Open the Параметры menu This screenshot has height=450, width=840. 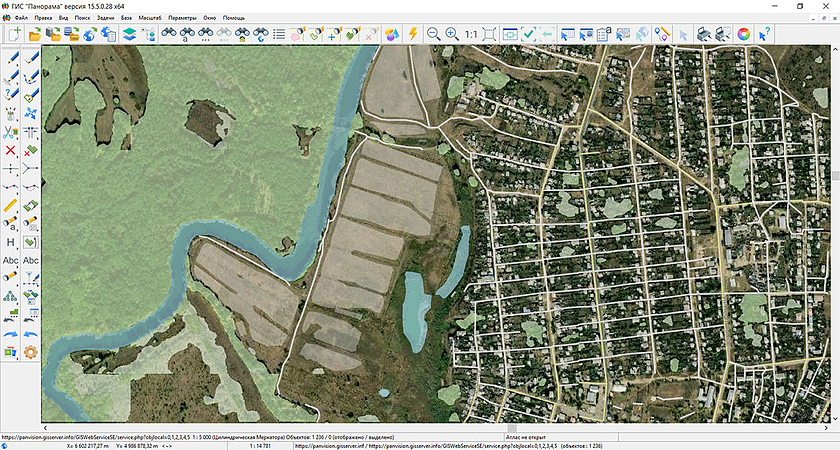point(182,18)
